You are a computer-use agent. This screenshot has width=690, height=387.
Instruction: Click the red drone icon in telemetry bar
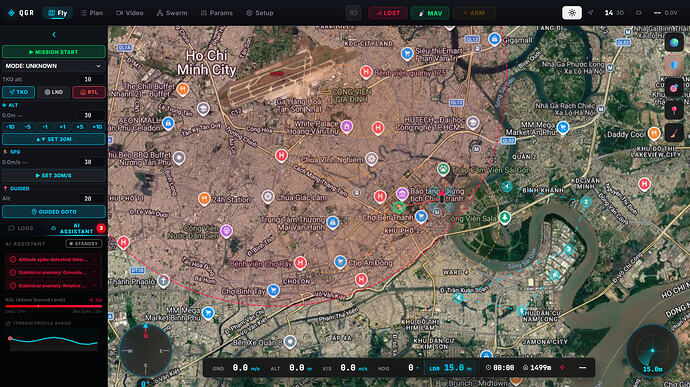pos(562,367)
